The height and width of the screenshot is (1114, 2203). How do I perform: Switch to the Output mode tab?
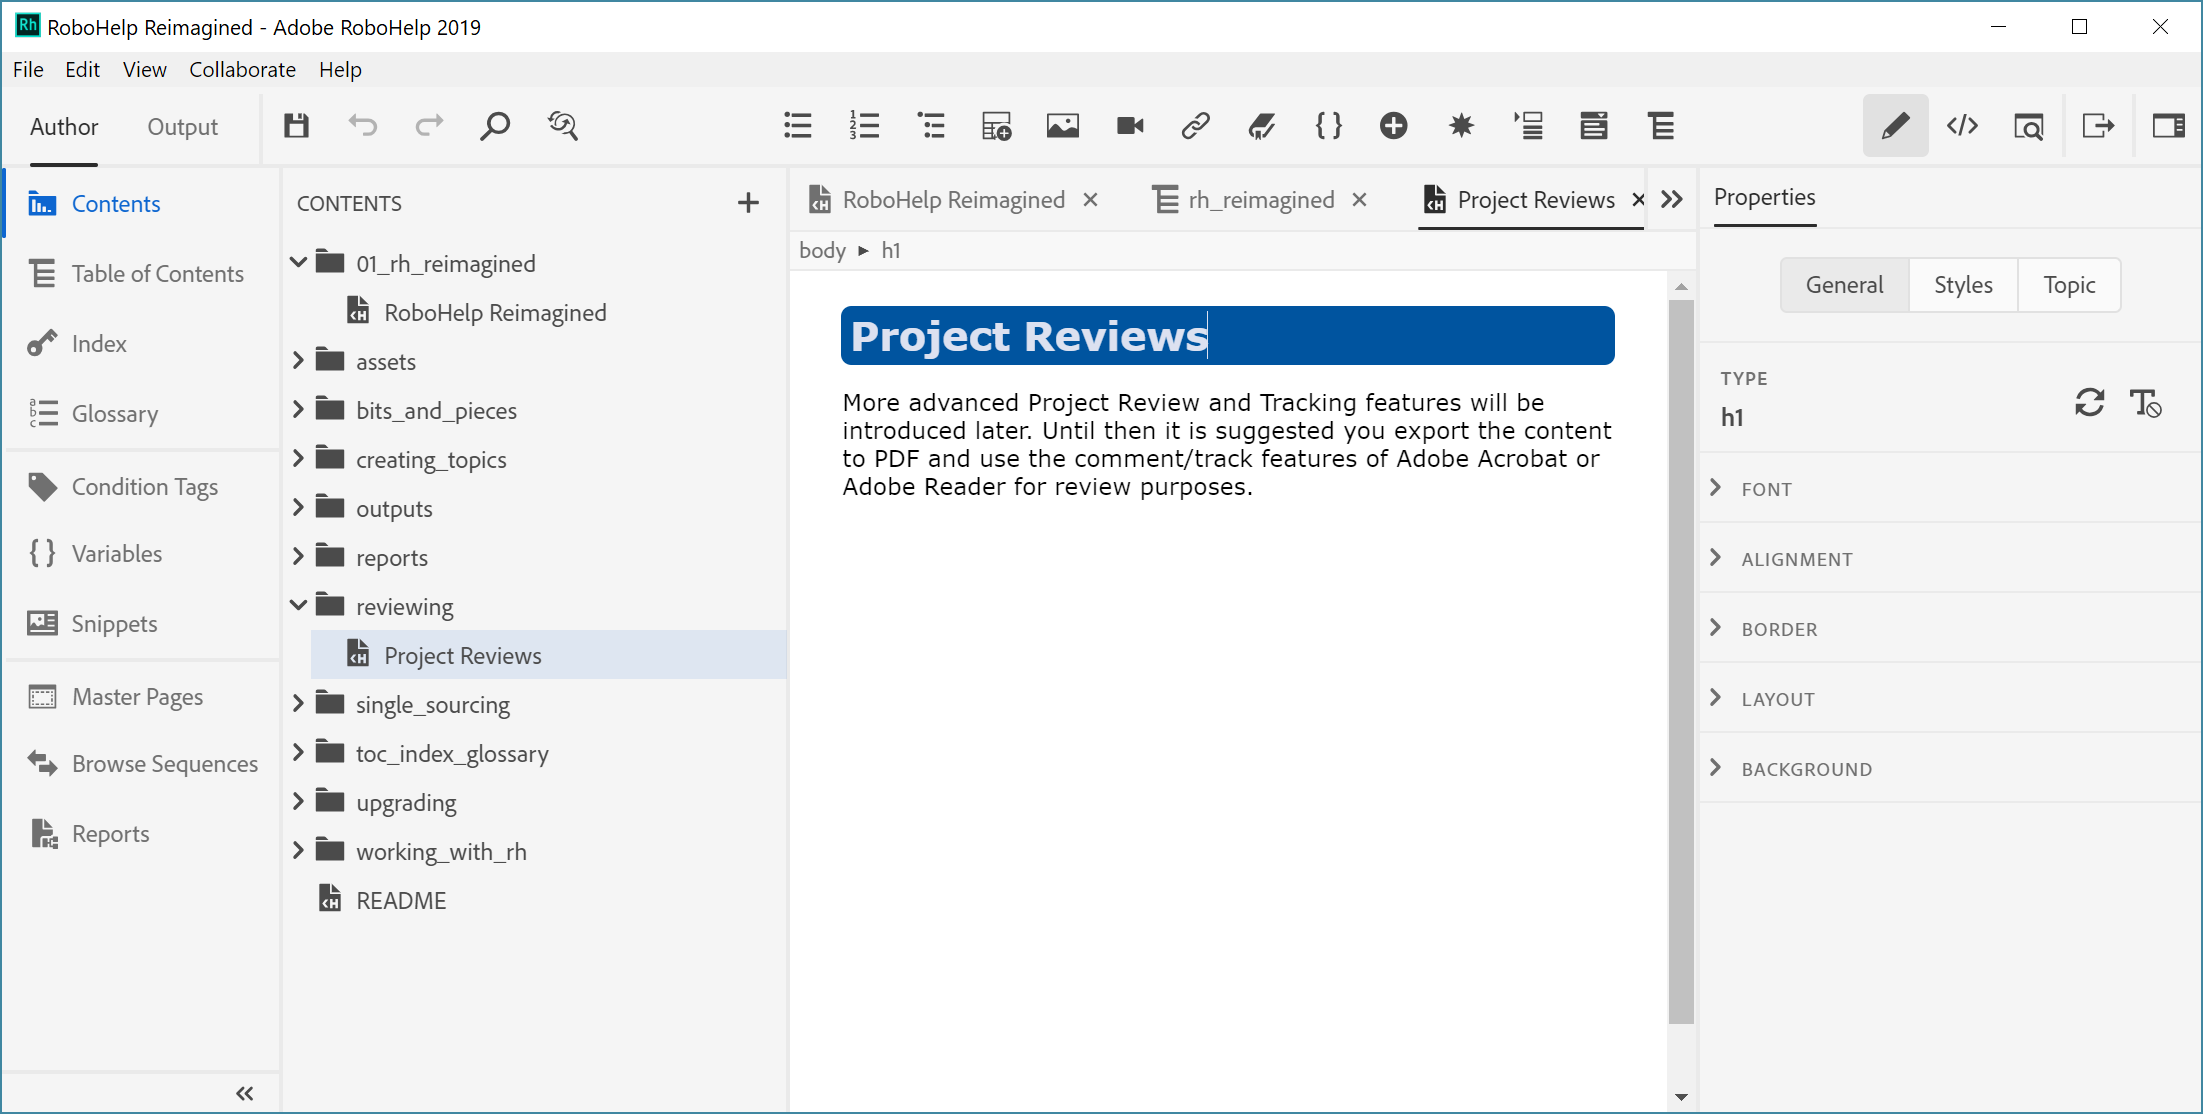182,126
